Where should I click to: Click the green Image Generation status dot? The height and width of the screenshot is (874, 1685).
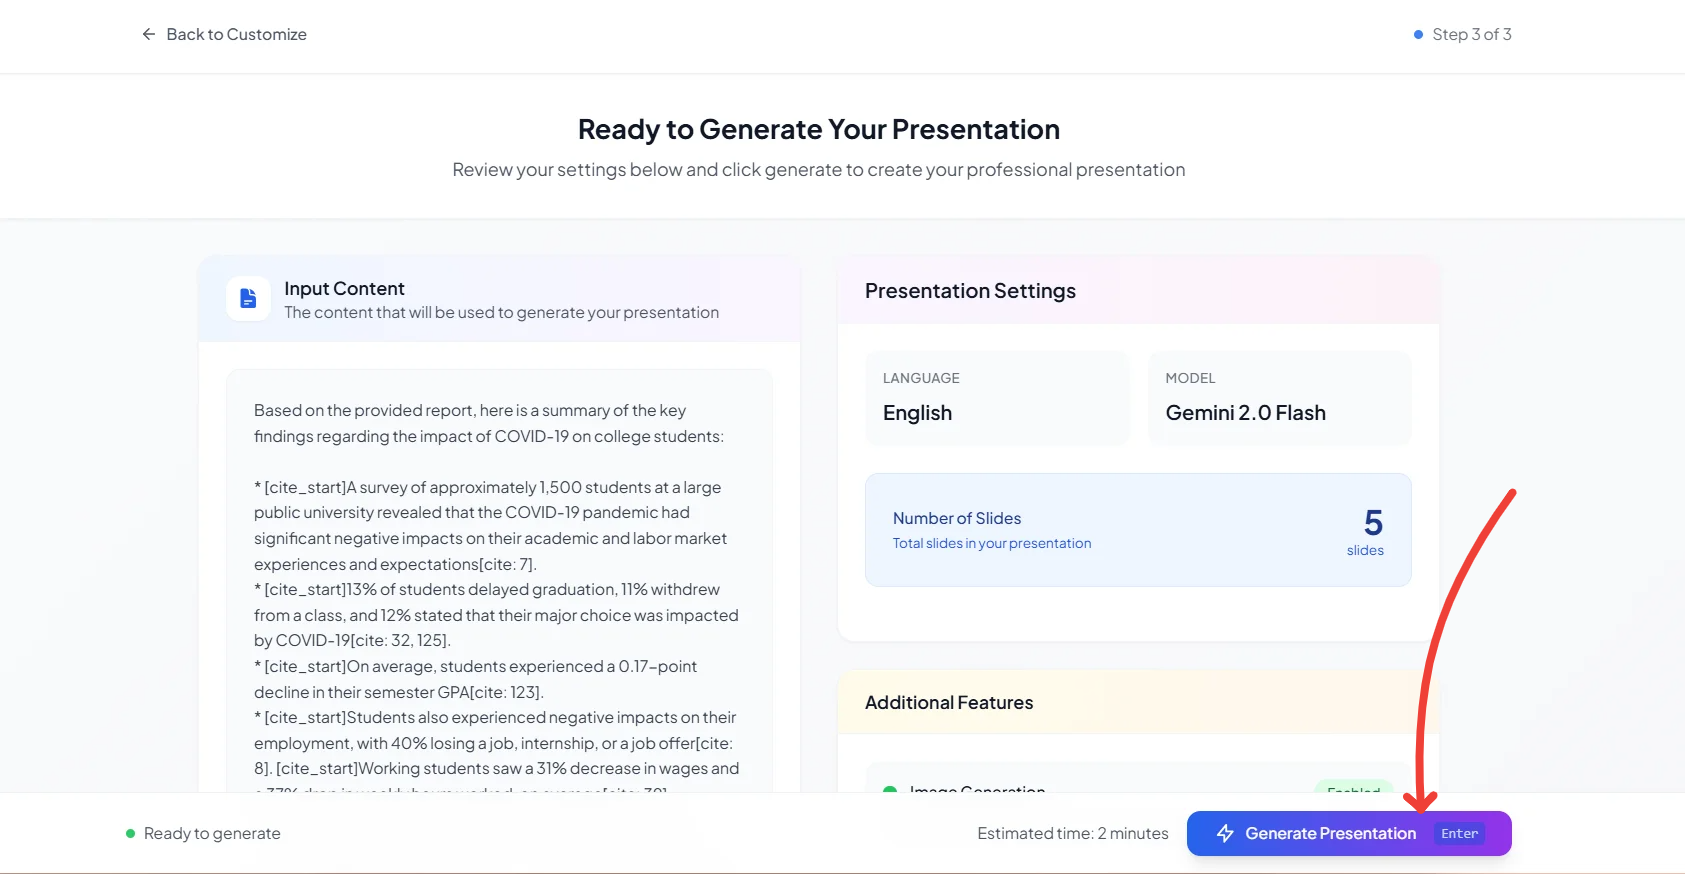pyautogui.click(x=890, y=789)
